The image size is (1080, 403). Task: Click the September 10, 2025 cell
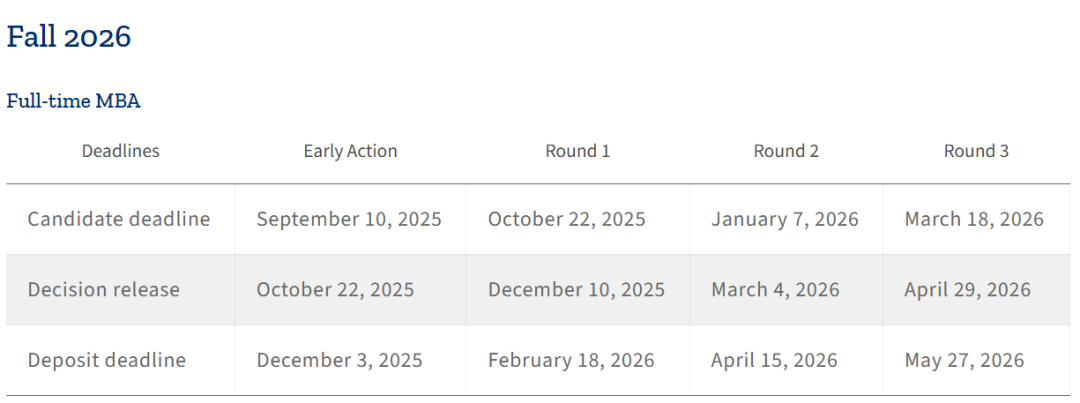tap(349, 219)
